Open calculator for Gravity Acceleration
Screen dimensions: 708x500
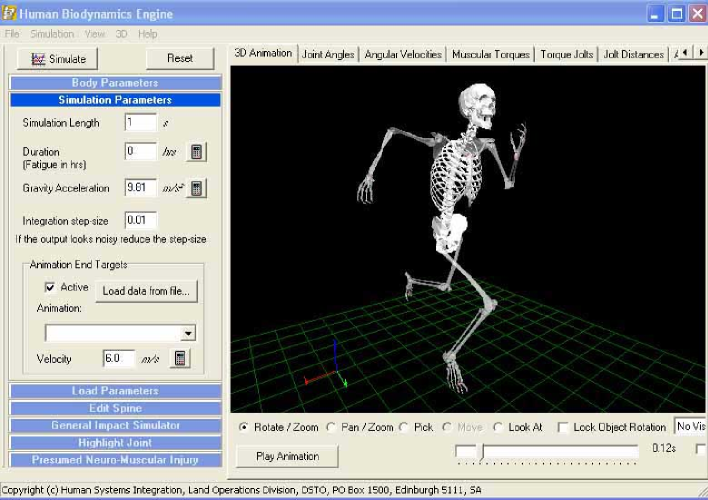tap(196, 188)
